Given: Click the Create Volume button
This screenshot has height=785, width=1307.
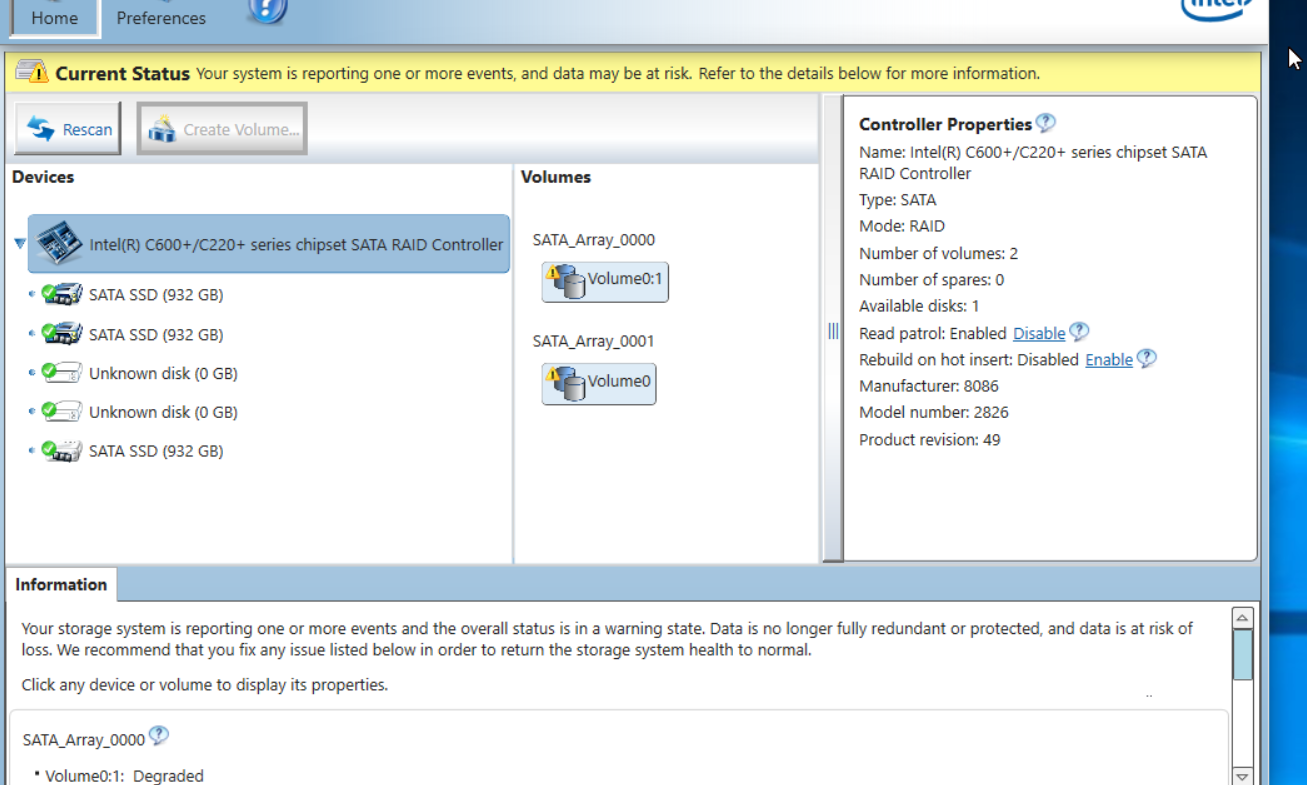Looking at the screenshot, I should 222,129.
